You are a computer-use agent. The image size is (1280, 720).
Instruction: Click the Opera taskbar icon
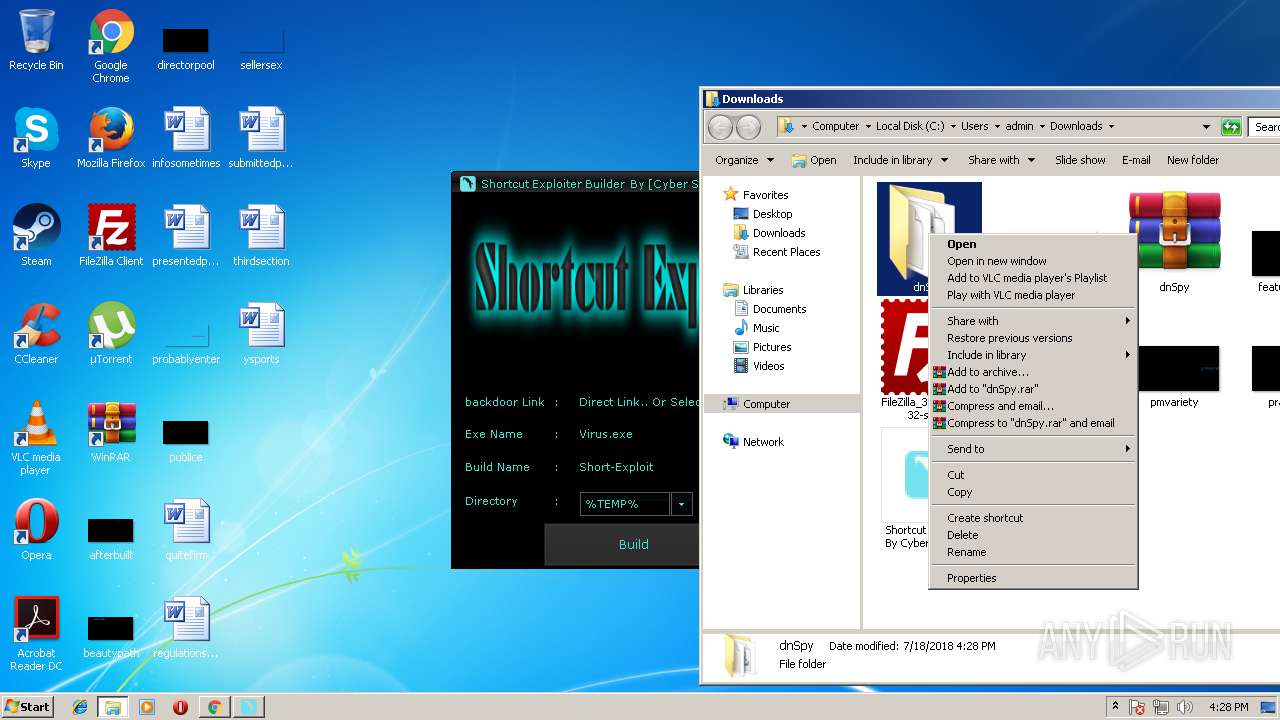coord(181,707)
